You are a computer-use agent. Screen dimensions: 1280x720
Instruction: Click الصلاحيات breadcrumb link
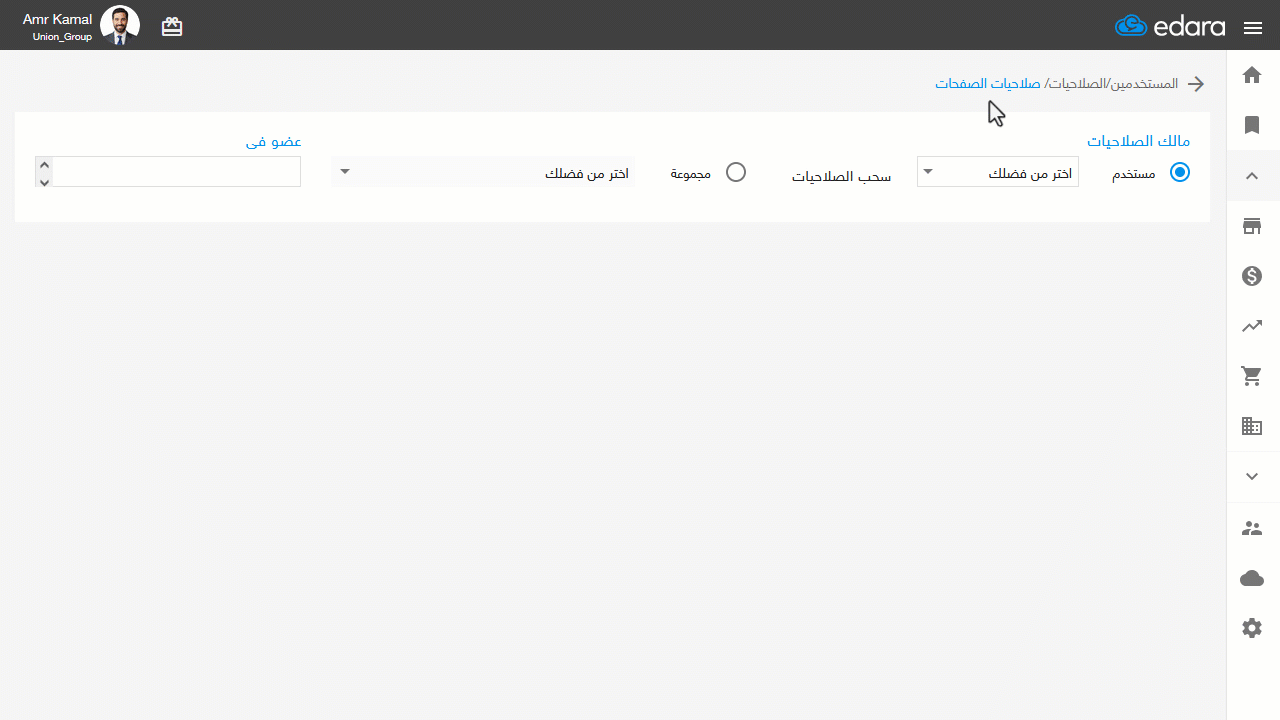coord(1076,84)
